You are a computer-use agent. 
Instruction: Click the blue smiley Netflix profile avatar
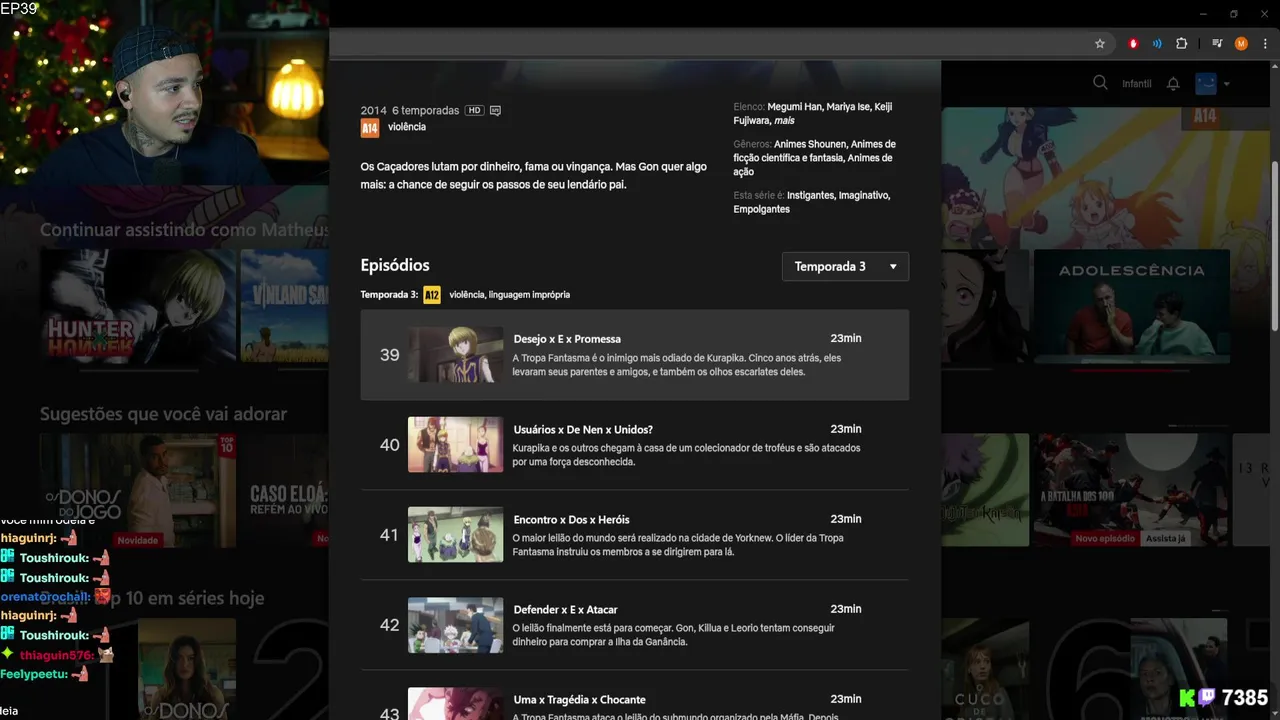[1206, 83]
